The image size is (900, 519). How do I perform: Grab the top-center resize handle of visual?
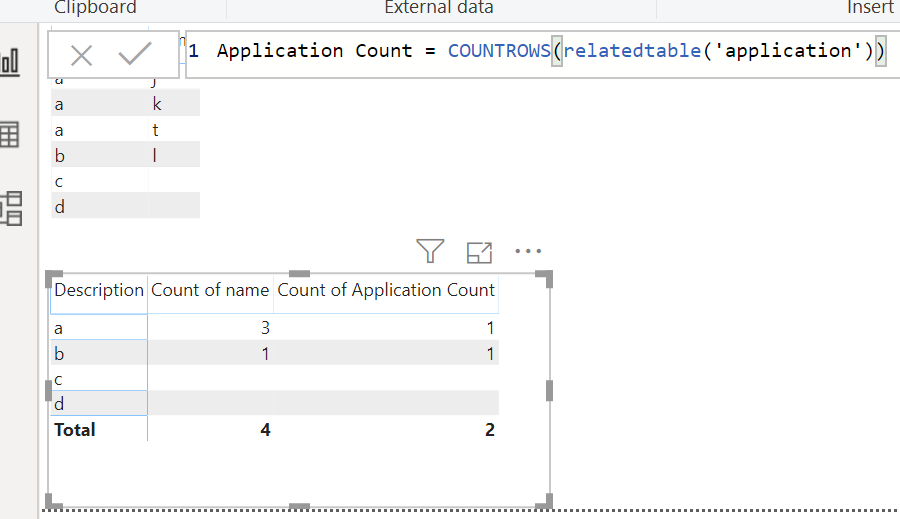[x=299, y=274]
